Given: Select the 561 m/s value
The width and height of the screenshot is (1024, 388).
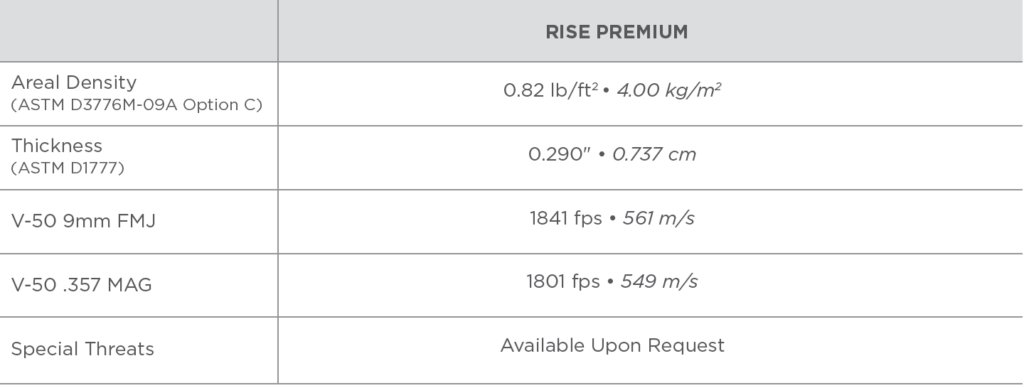Looking at the screenshot, I should (658, 218).
